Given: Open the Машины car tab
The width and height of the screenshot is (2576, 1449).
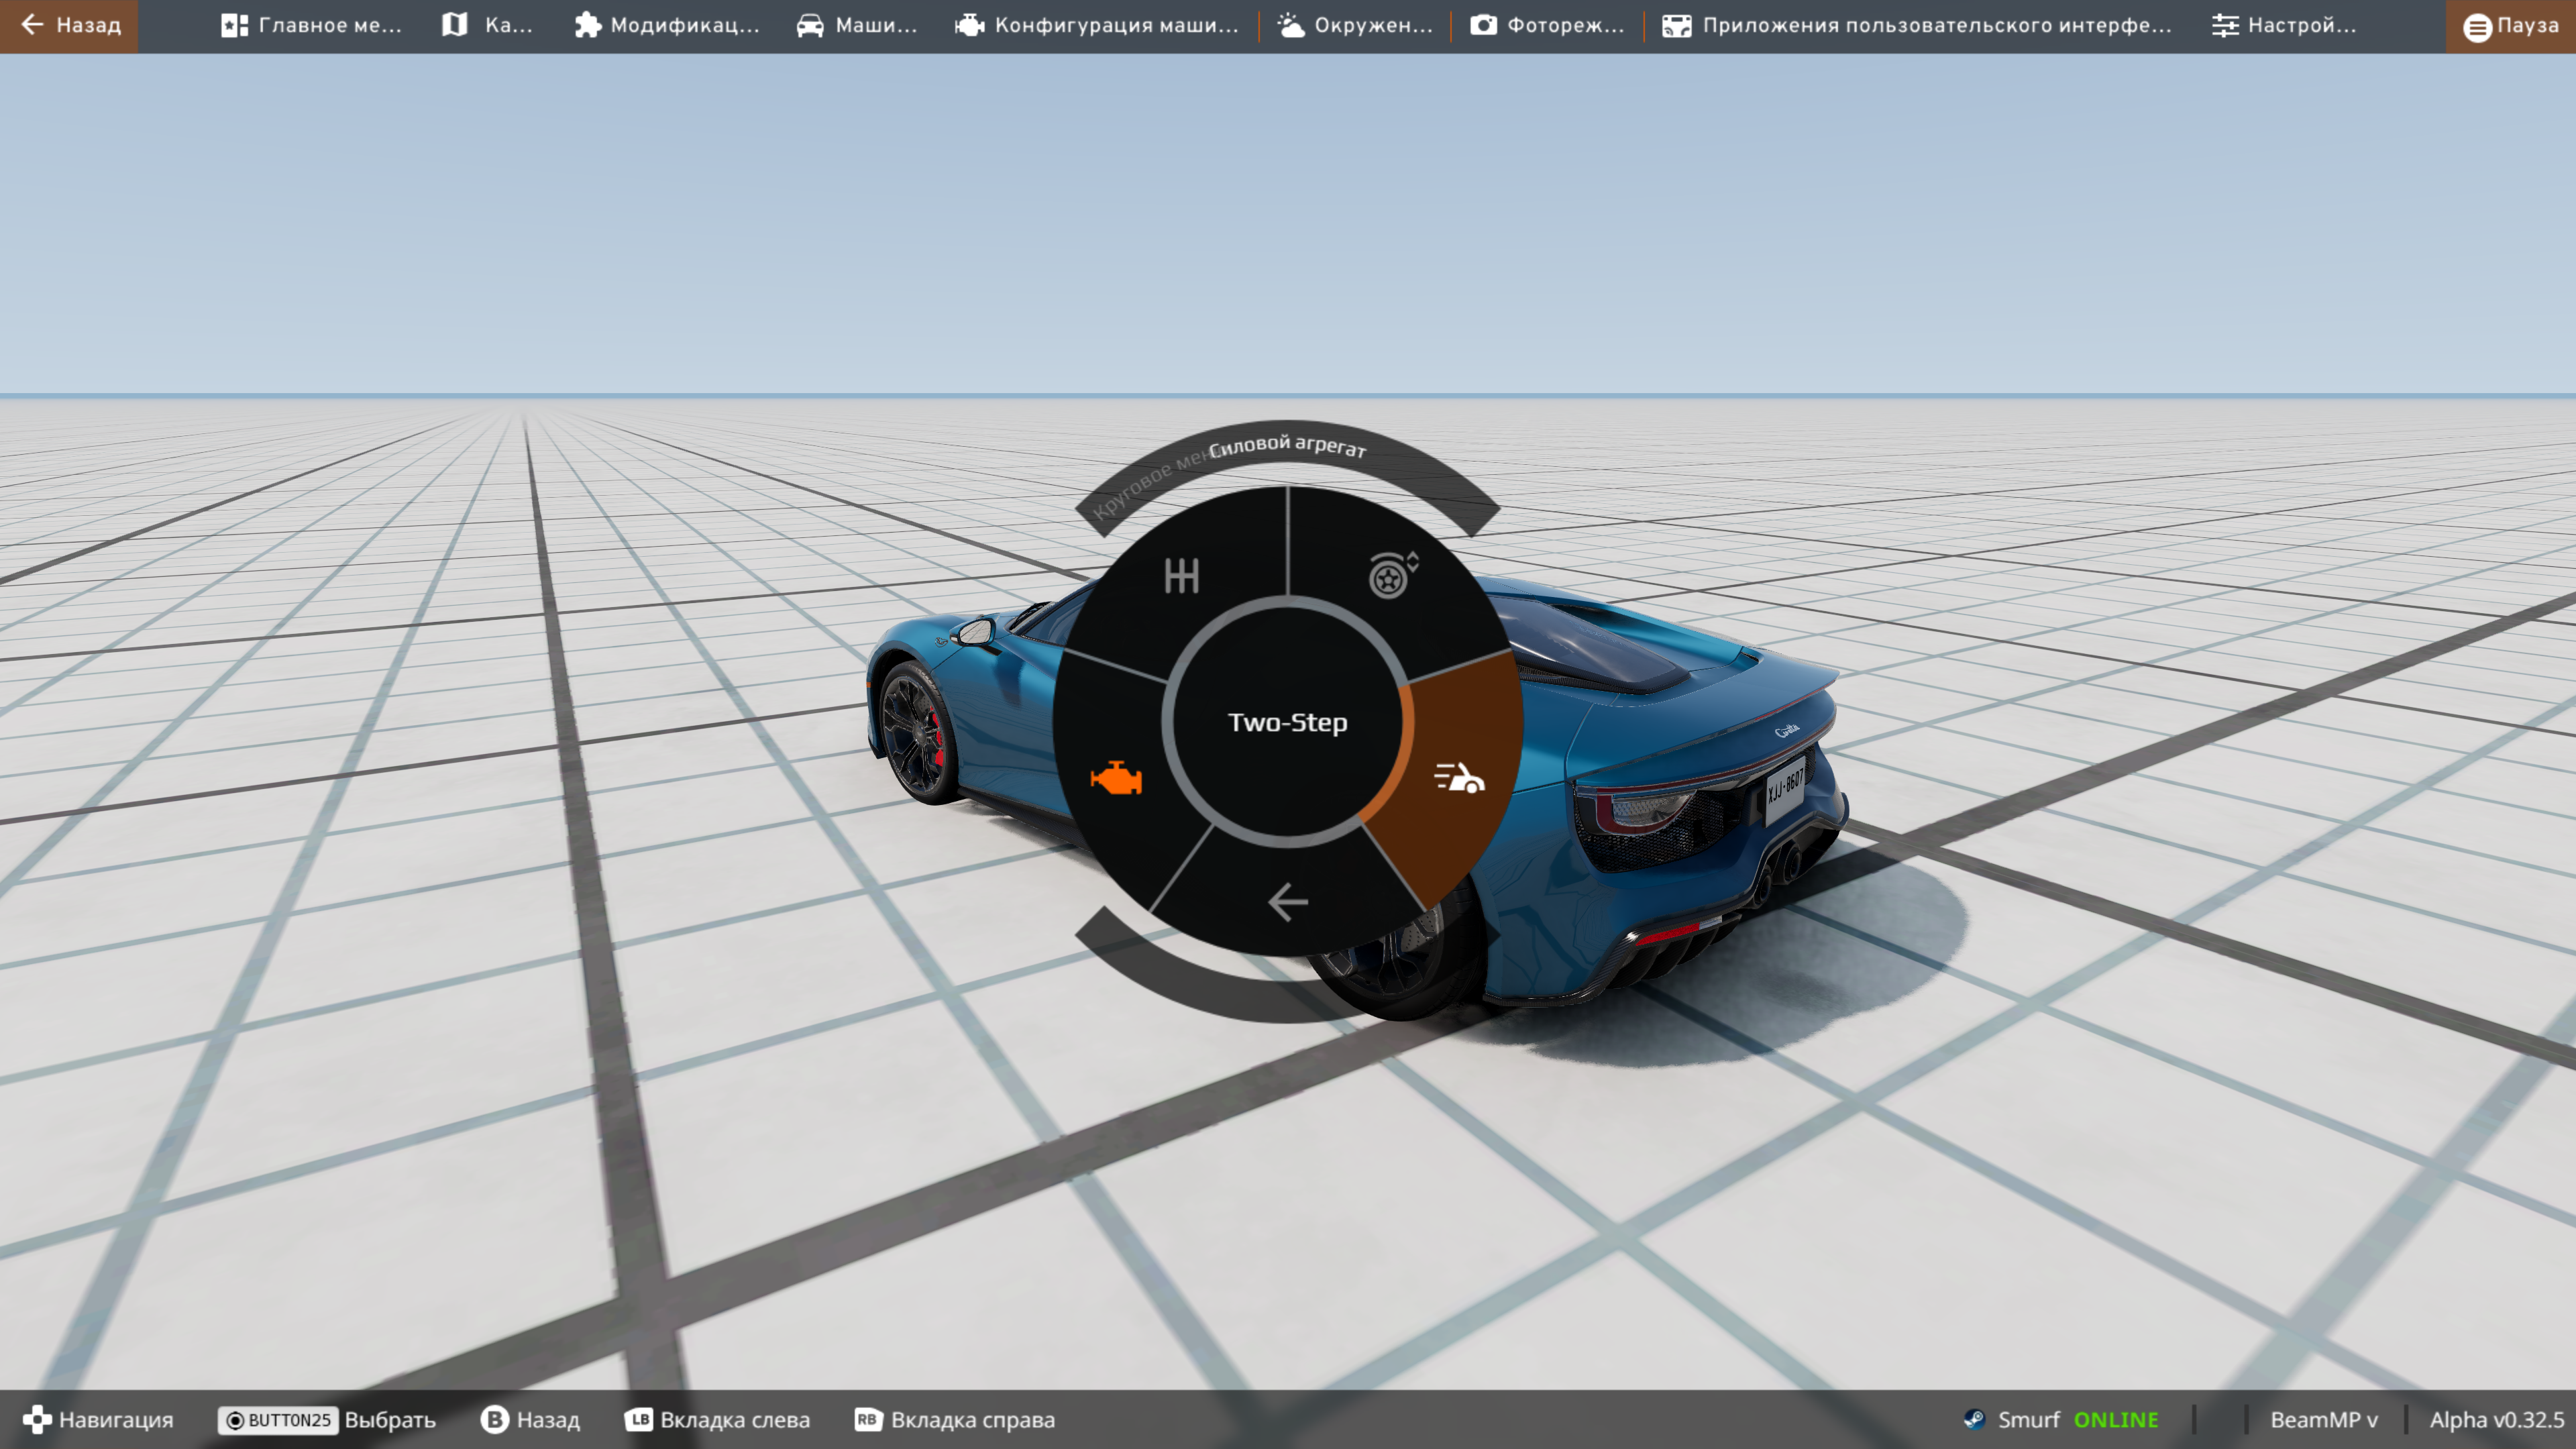Looking at the screenshot, I should coord(856,25).
